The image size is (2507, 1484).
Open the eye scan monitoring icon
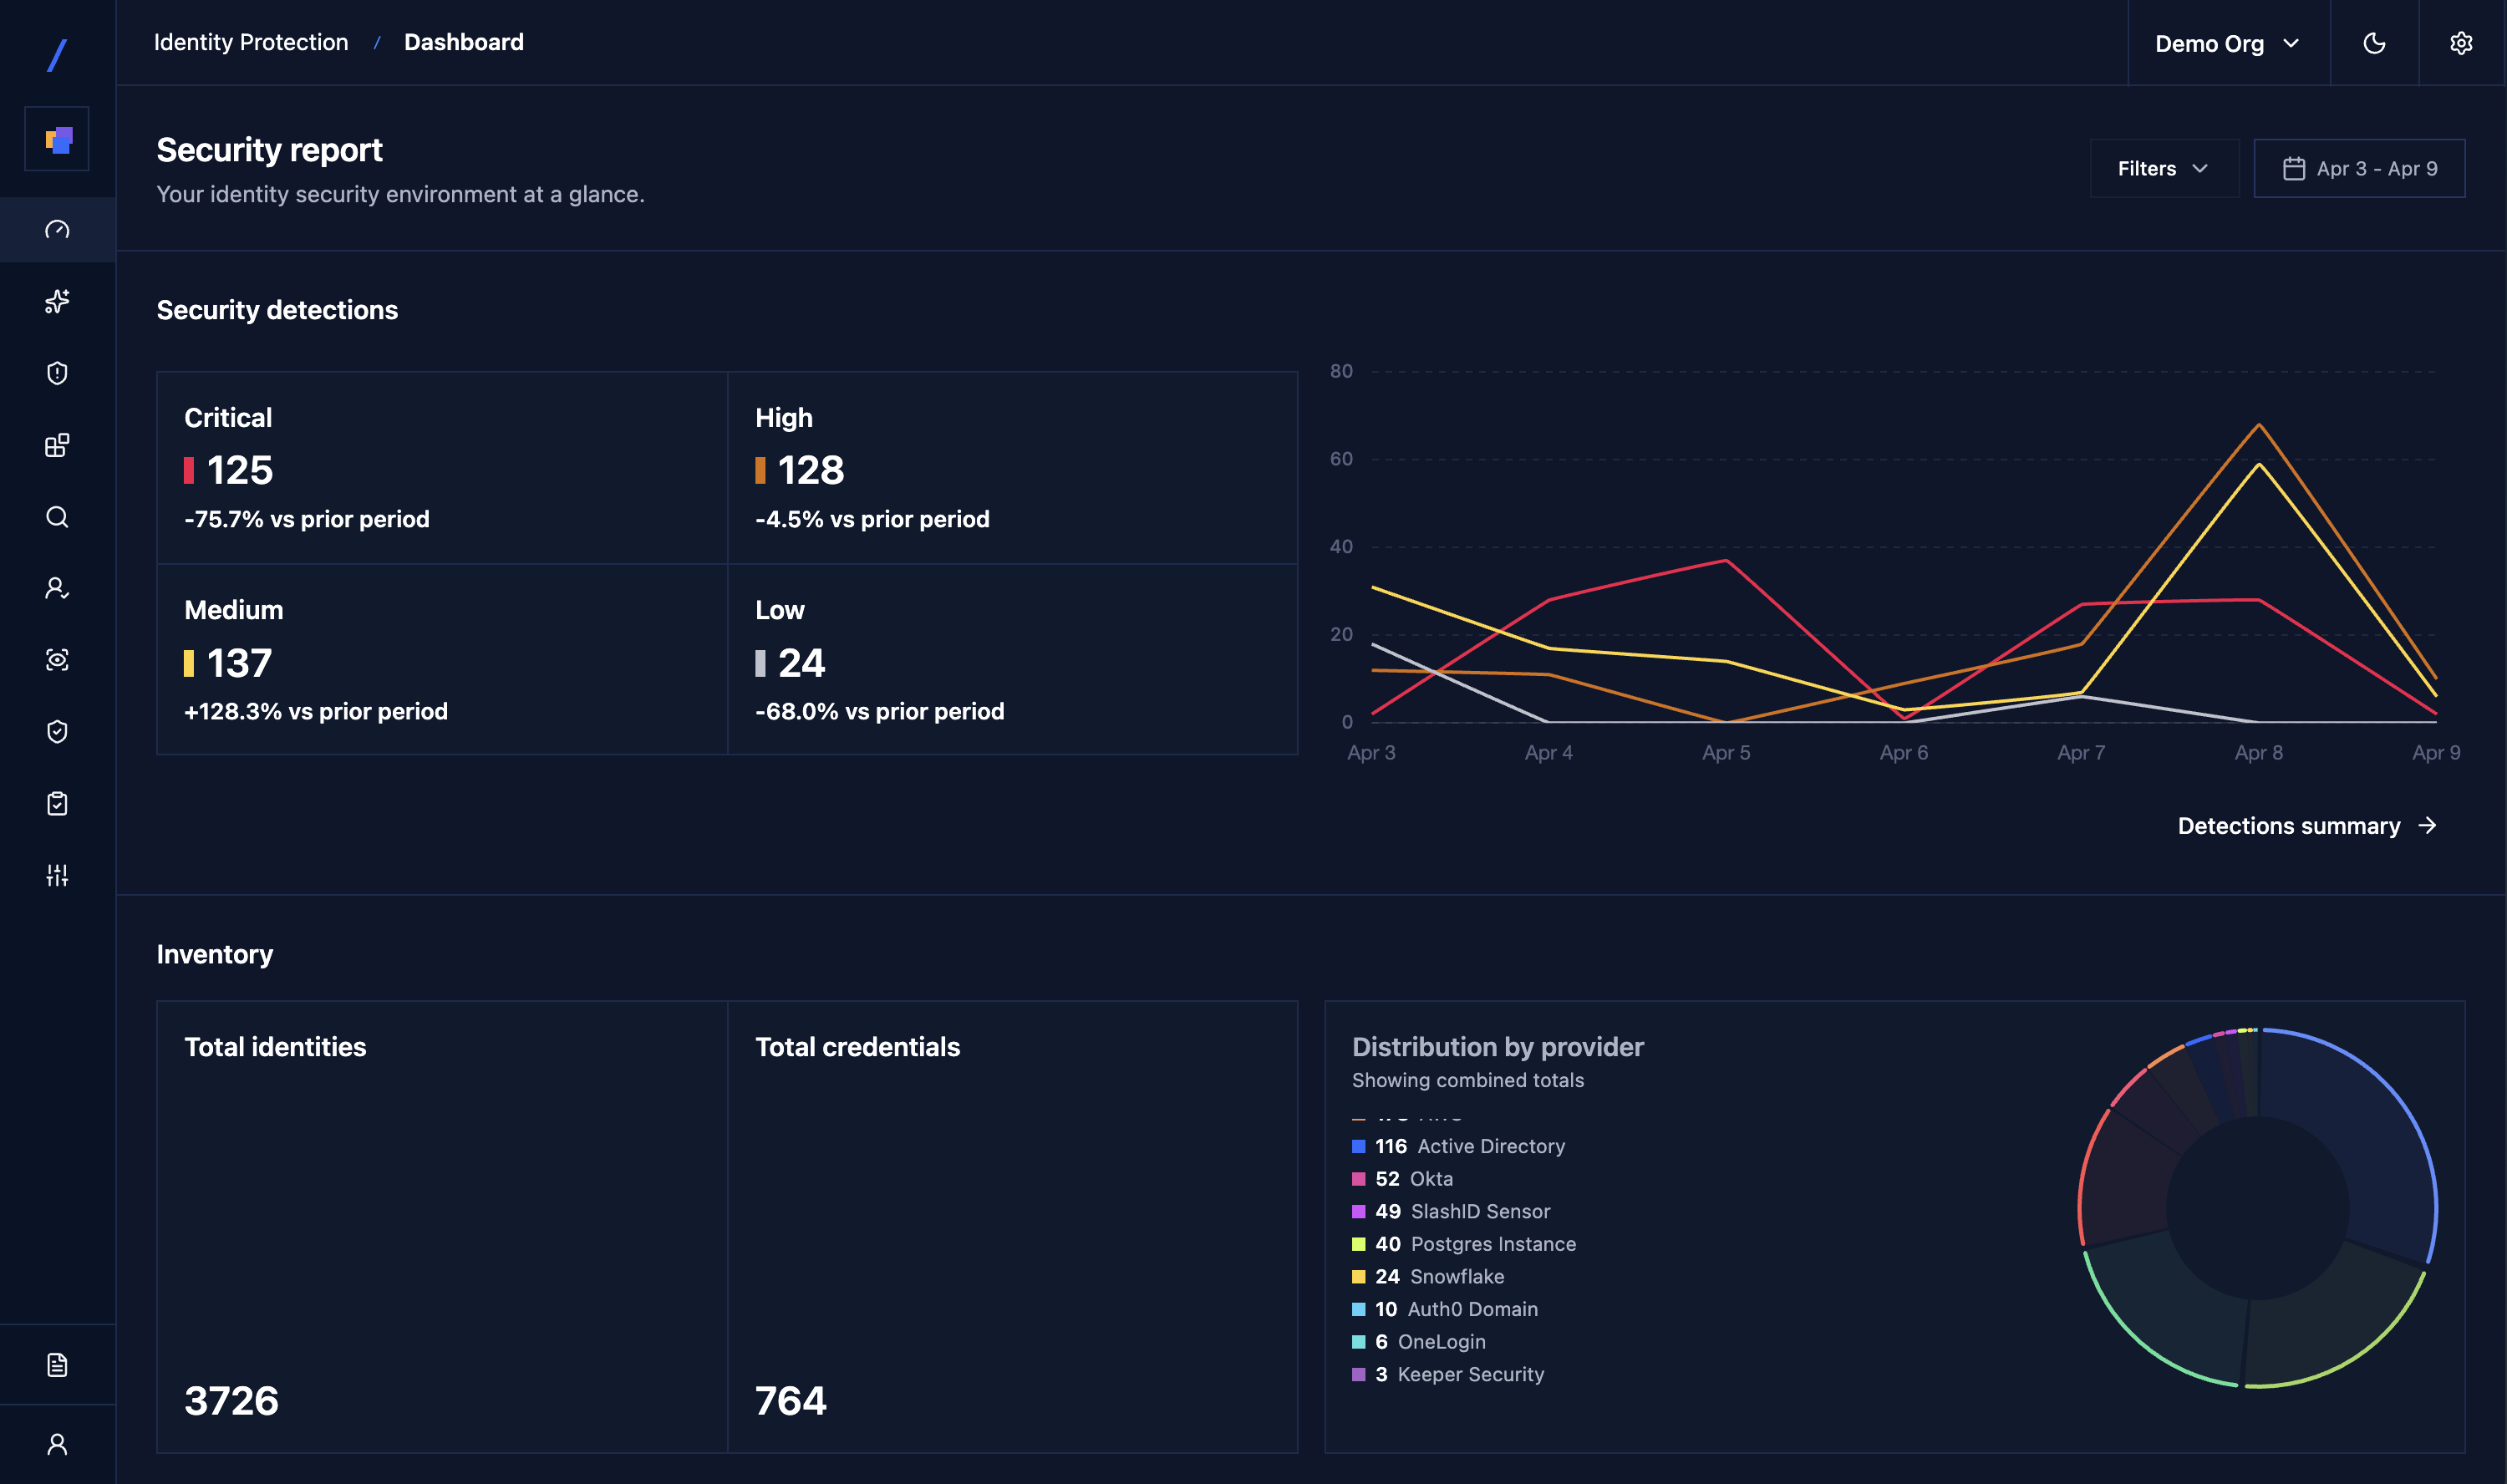coord(57,659)
